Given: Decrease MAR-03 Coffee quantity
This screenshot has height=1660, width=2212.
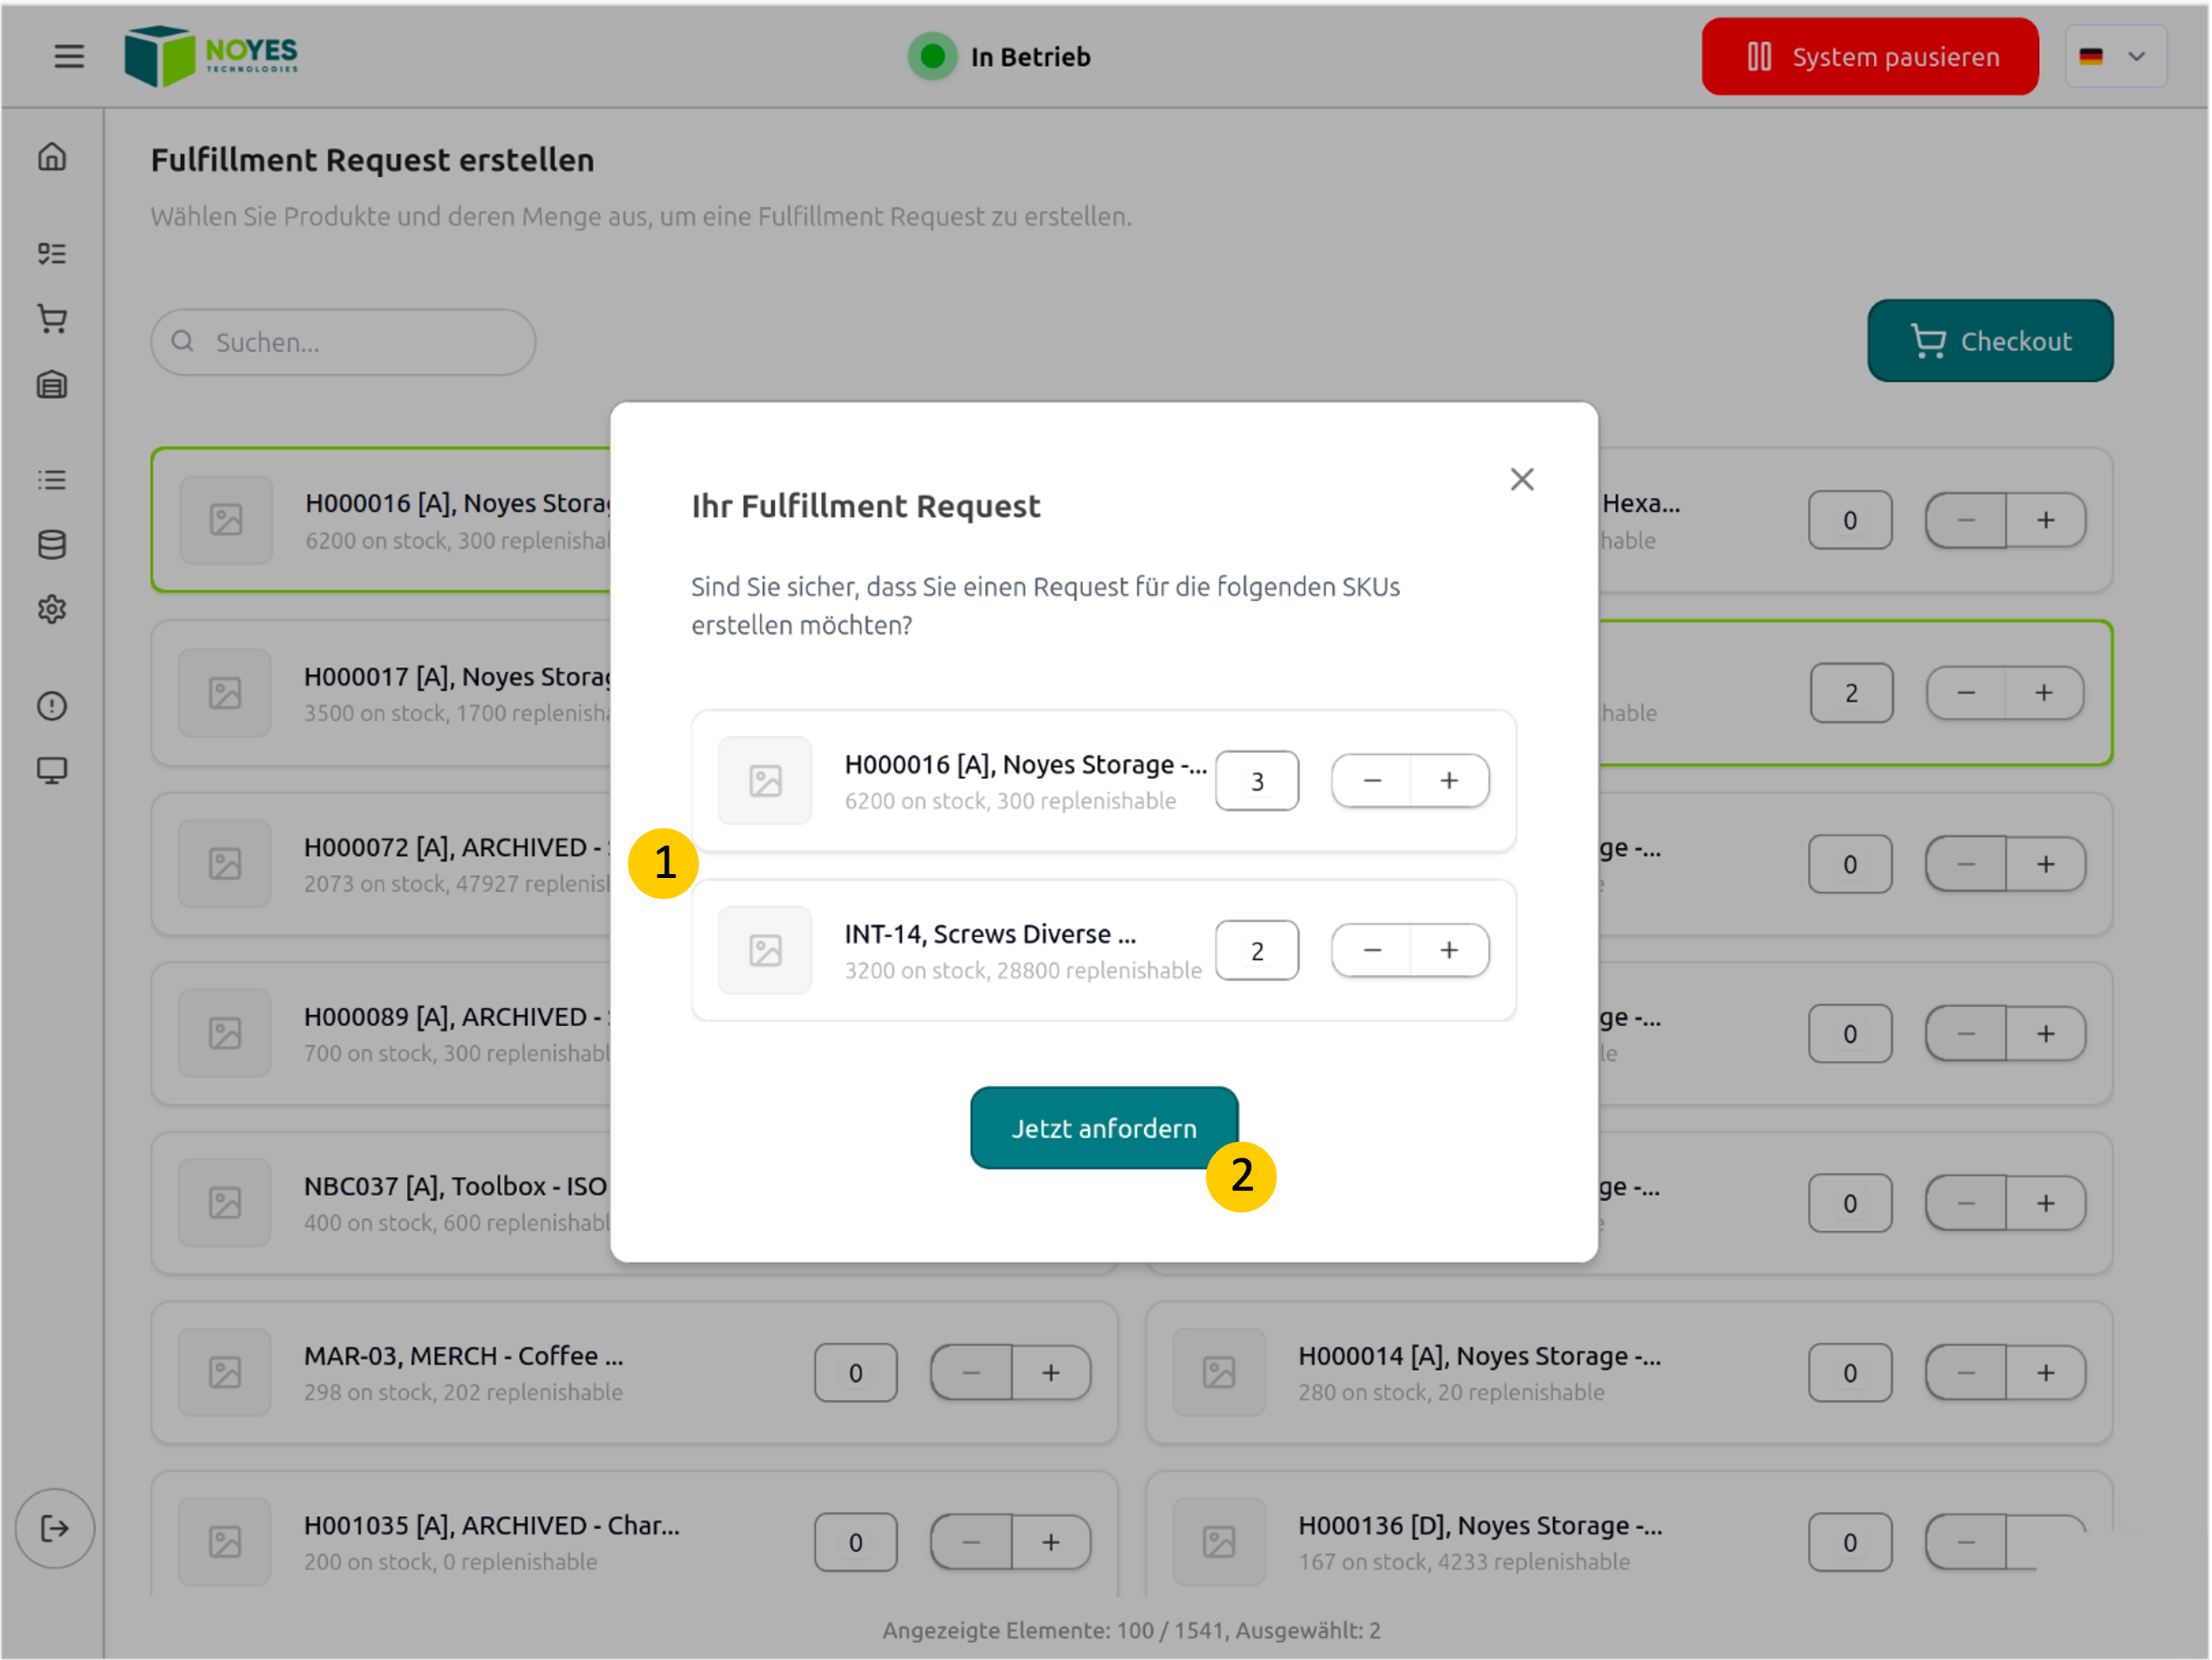Looking at the screenshot, I should [972, 1374].
